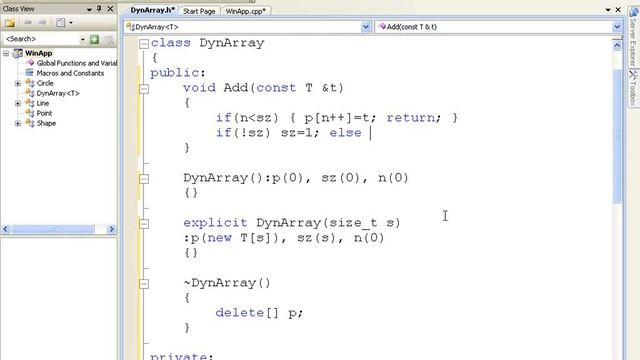Click the green Search go arrow button
Image resolution: width=640 pixels, height=360 pixels.
[94, 39]
